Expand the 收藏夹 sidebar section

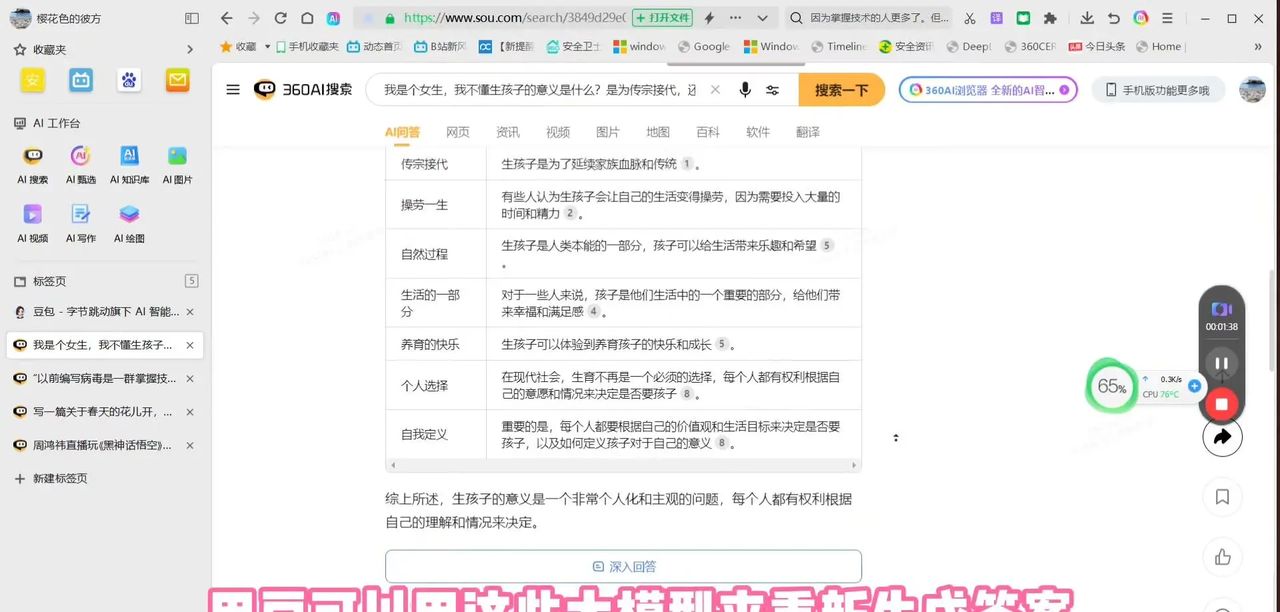click(190, 48)
